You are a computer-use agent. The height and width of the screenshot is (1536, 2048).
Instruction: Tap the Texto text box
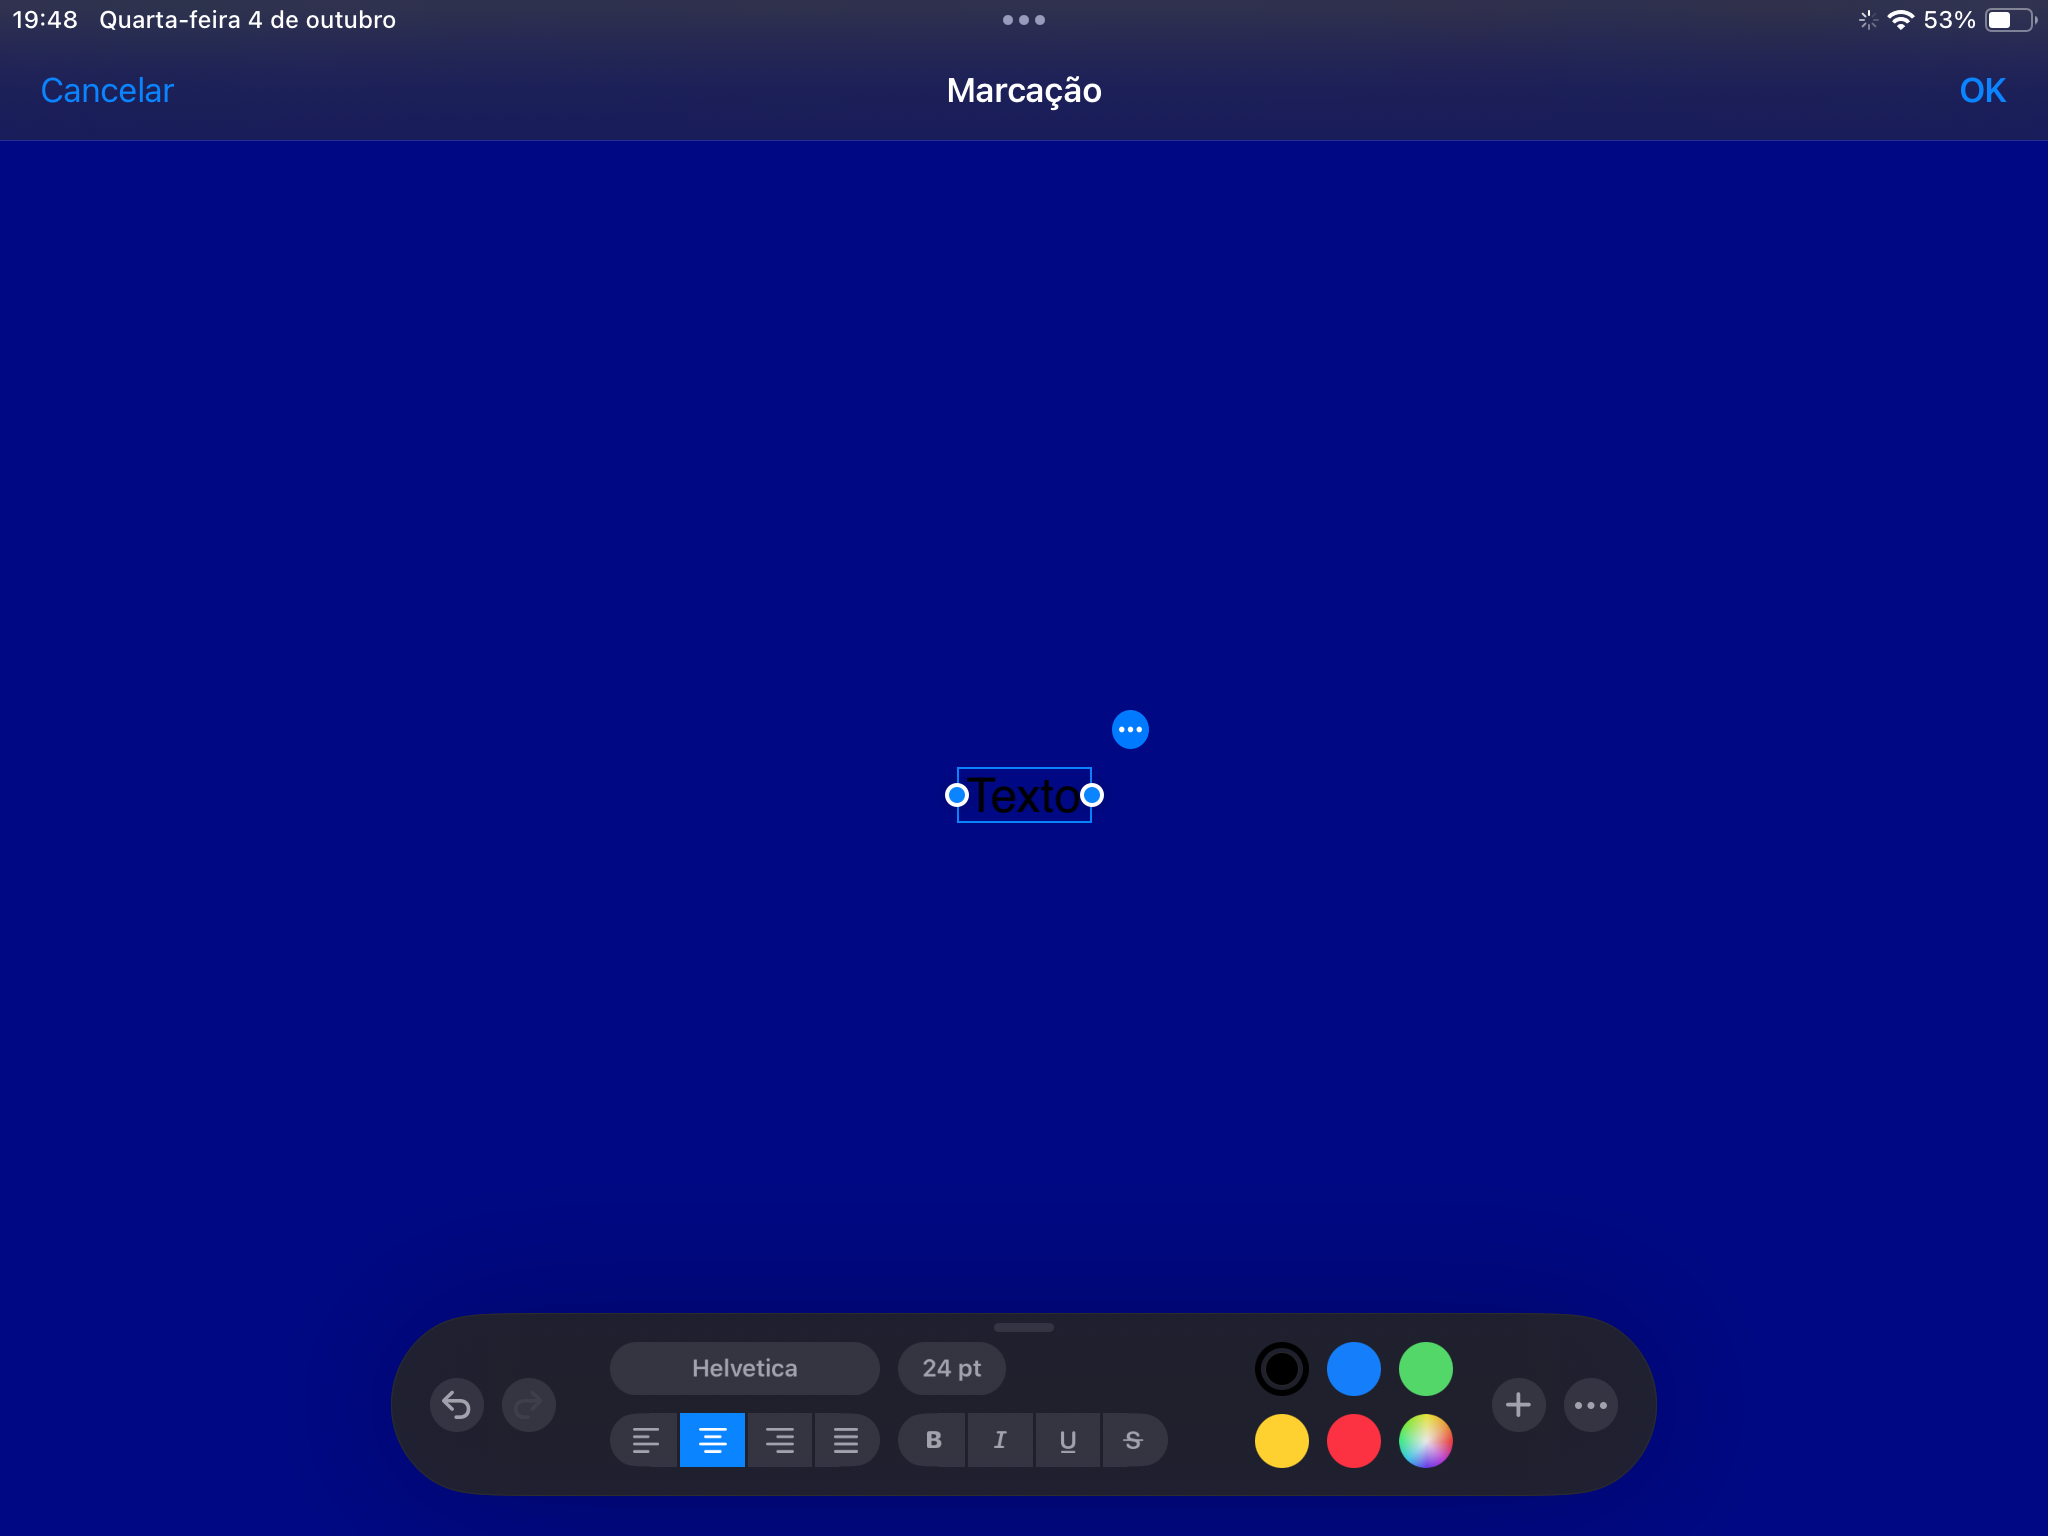pos(1024,796)
